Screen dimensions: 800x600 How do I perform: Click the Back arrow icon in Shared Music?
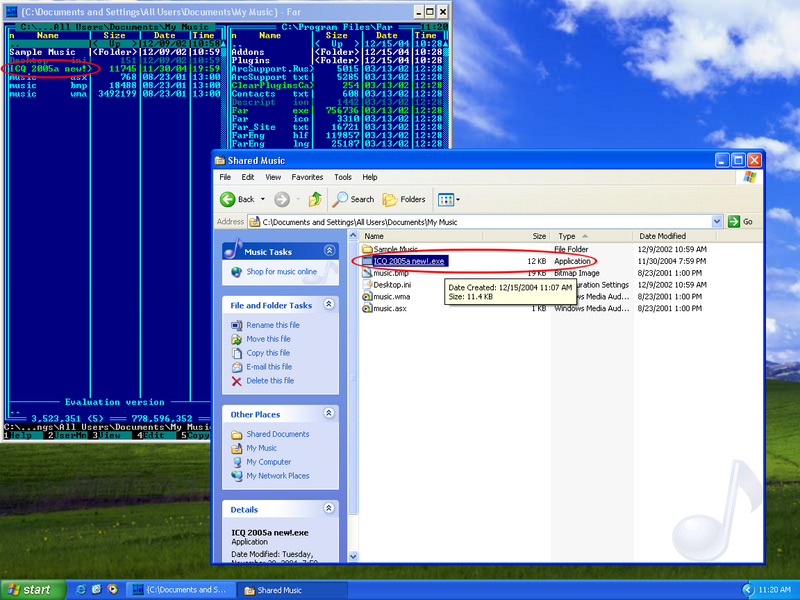point(228,199)
